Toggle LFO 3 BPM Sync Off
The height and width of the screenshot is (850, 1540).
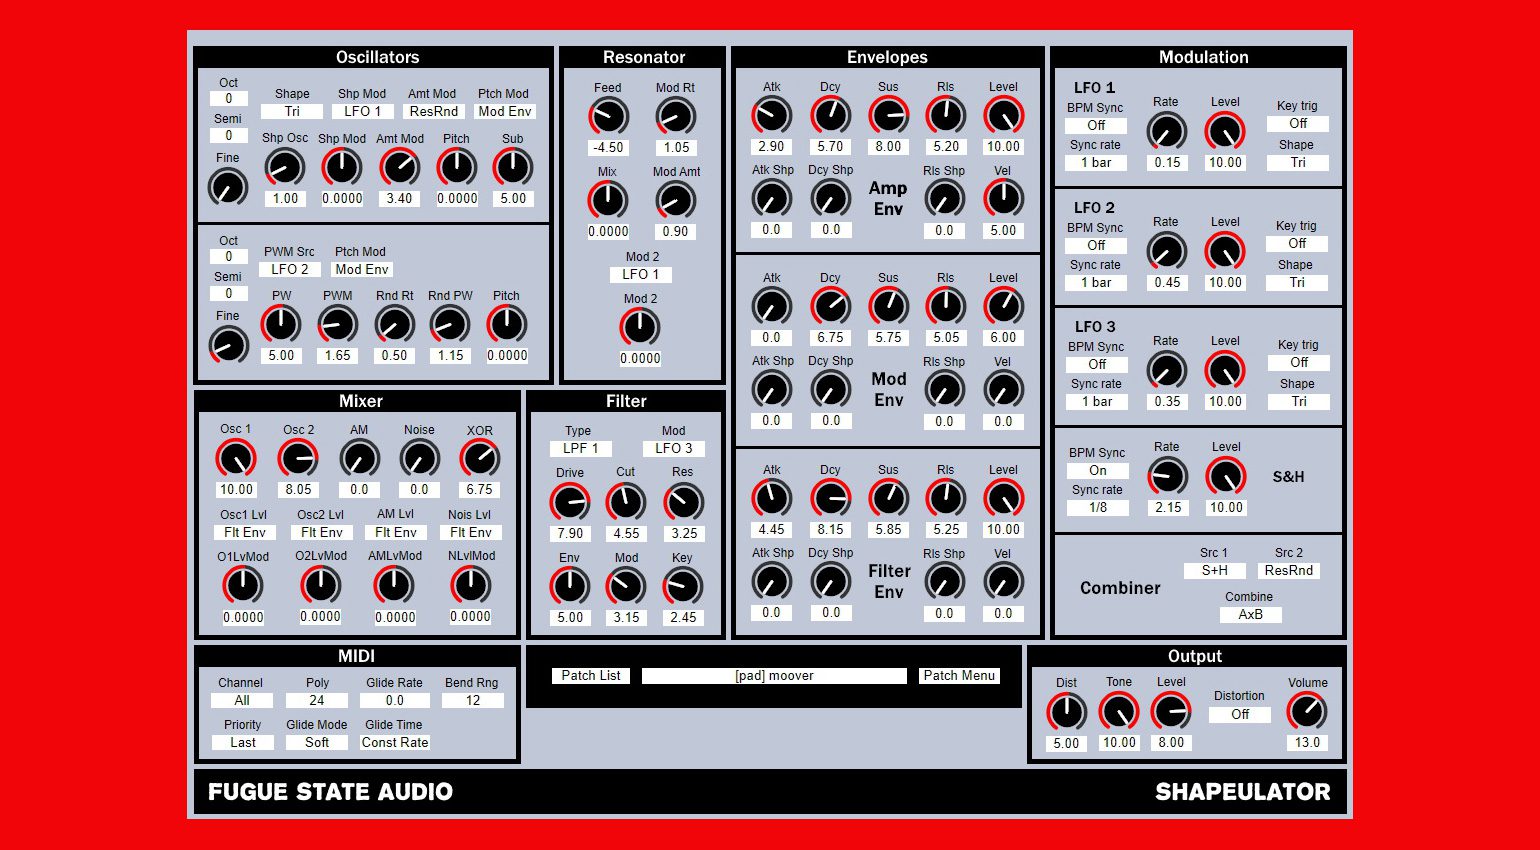coord(1097,364)
